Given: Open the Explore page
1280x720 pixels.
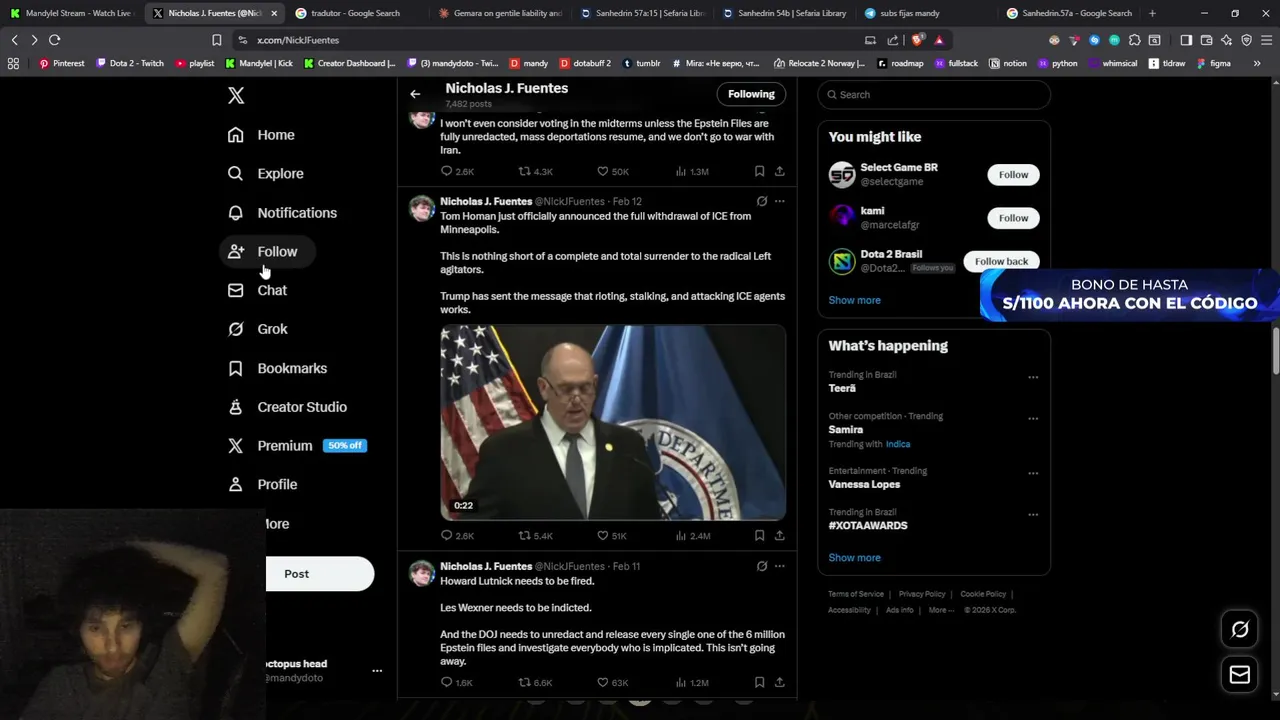Looking at the screenshot, I should 265,174.
